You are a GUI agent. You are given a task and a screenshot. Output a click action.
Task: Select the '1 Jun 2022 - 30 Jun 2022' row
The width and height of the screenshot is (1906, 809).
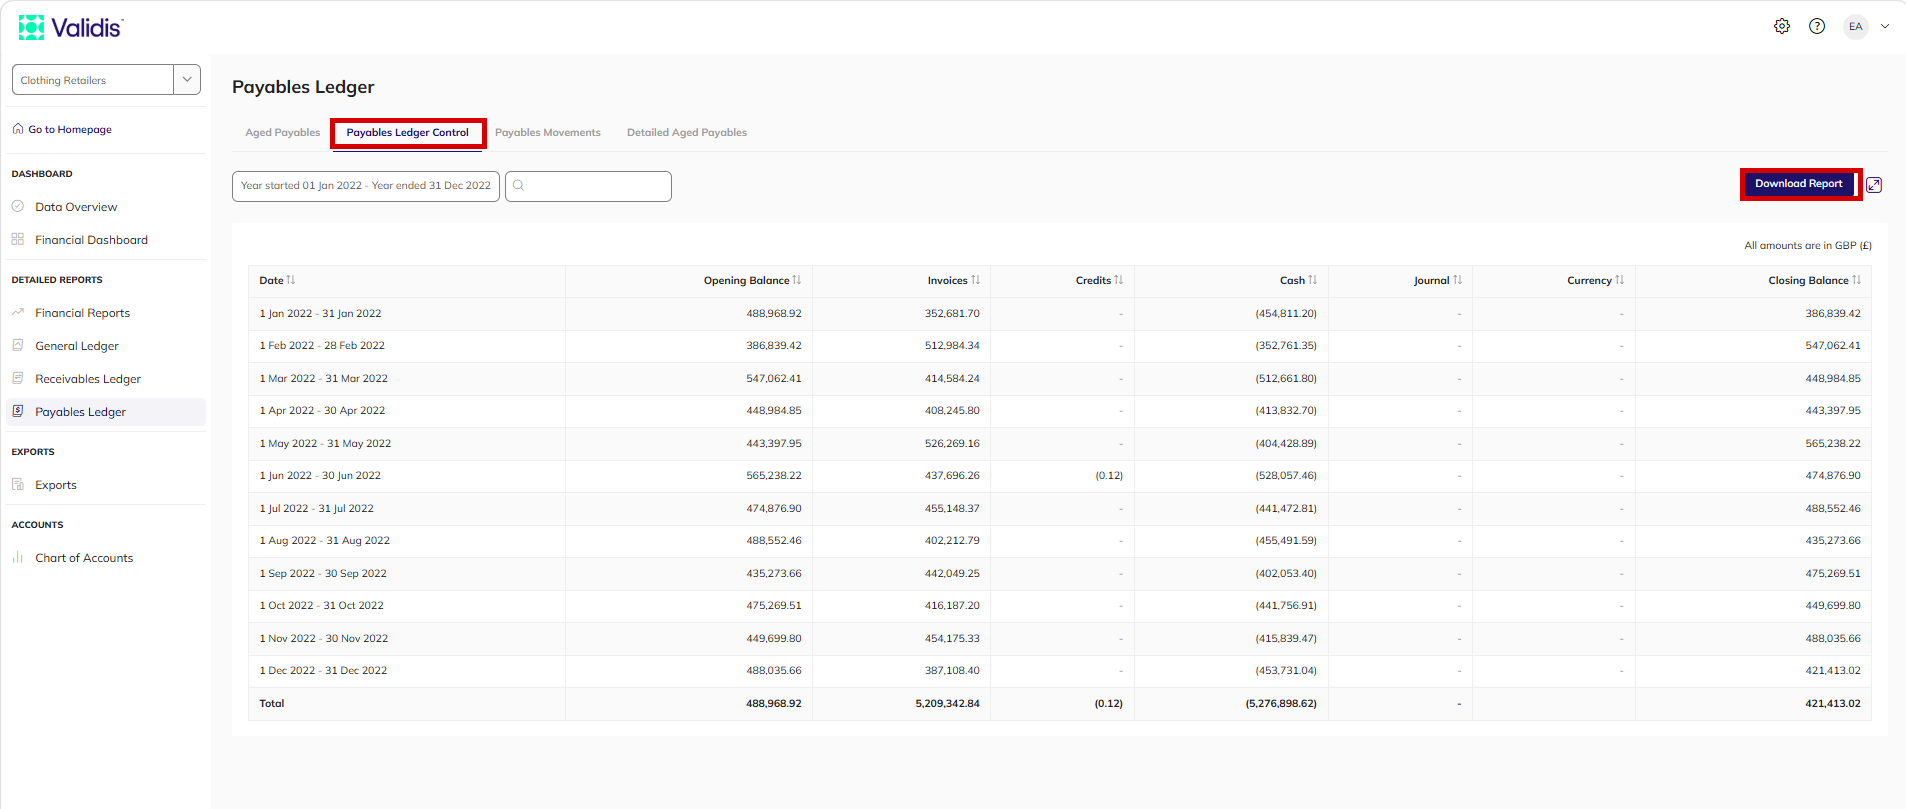1060,476
